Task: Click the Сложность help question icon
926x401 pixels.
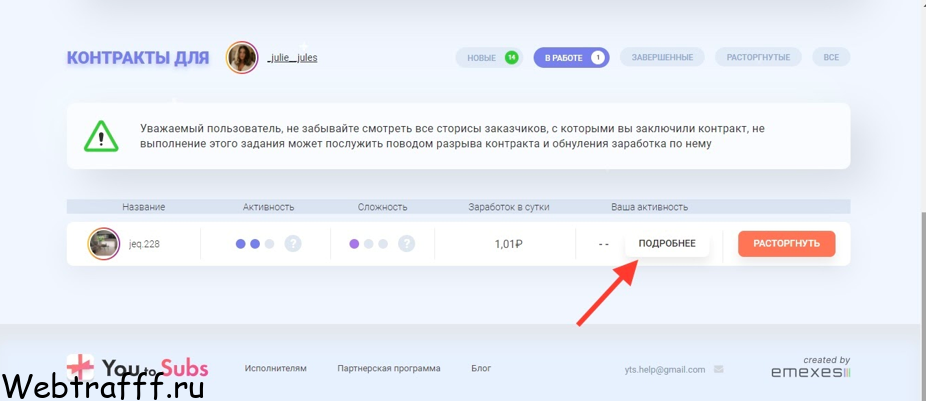Action: coord(406,243)
